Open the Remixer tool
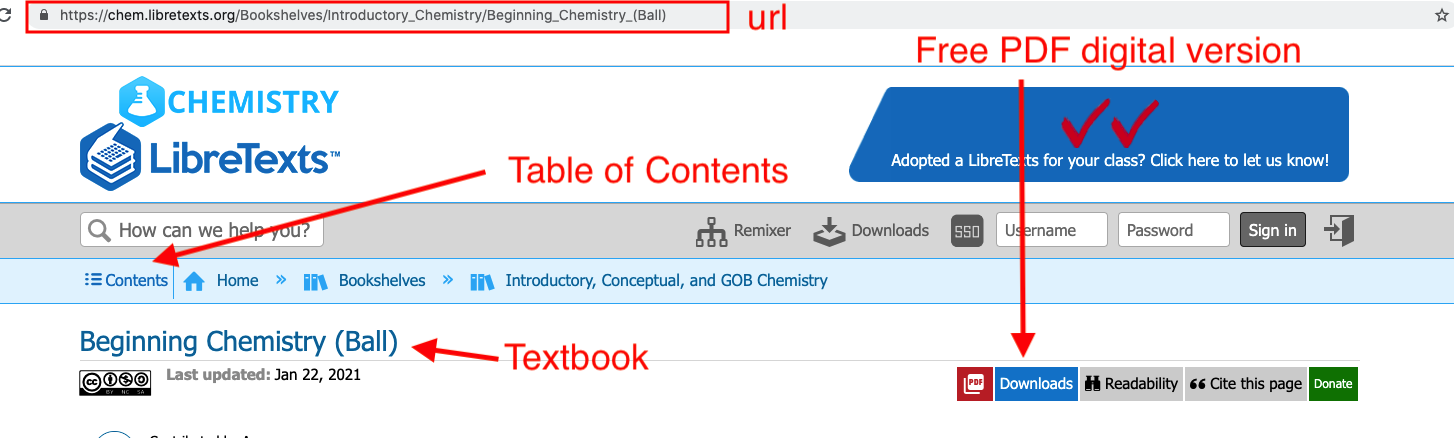The height and width of the screenshot is (438, 1454). pyautogui.click(x=743, y=230)
